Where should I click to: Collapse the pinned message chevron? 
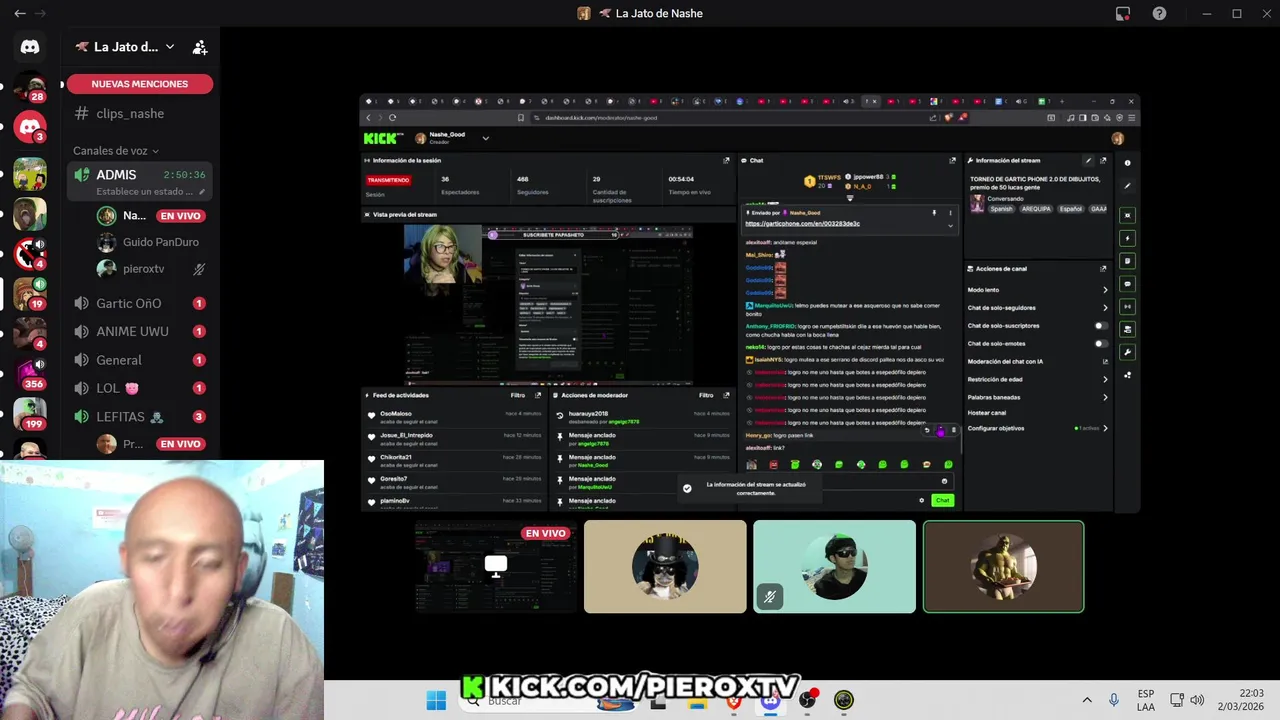pyautogui.click(x=950, y=226)
